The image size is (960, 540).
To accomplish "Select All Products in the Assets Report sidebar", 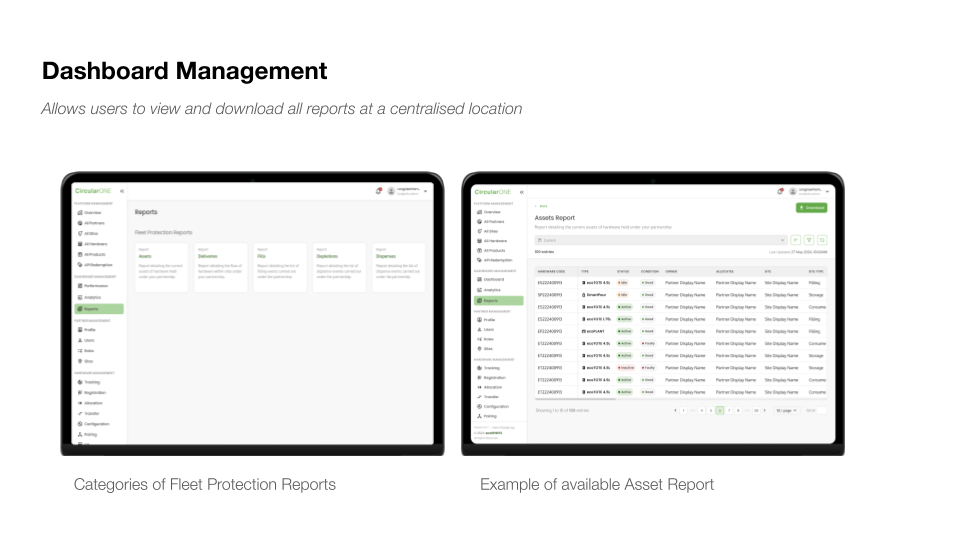I will (491, 250).
